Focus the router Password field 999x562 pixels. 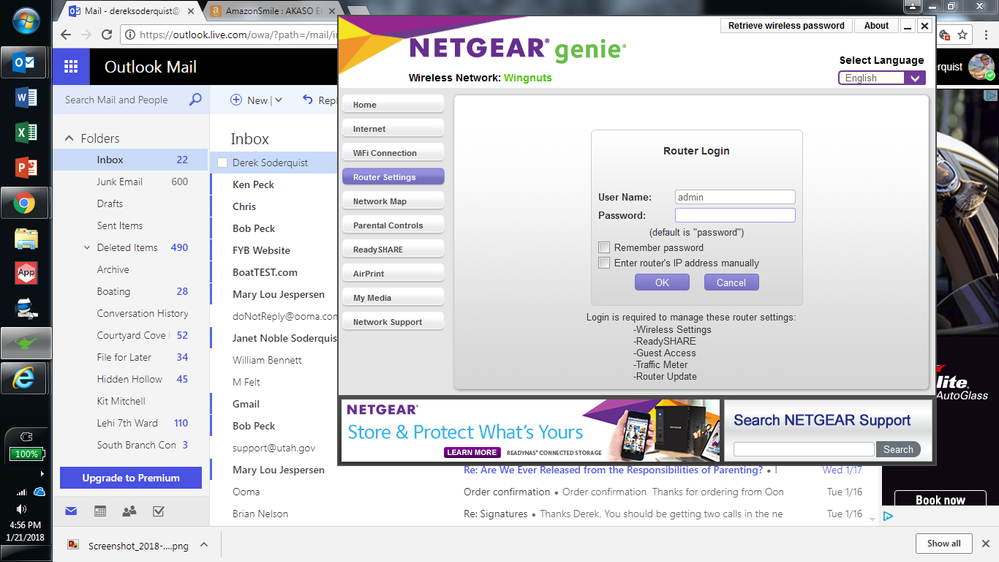pyautogui.click(x=735, y=215)
